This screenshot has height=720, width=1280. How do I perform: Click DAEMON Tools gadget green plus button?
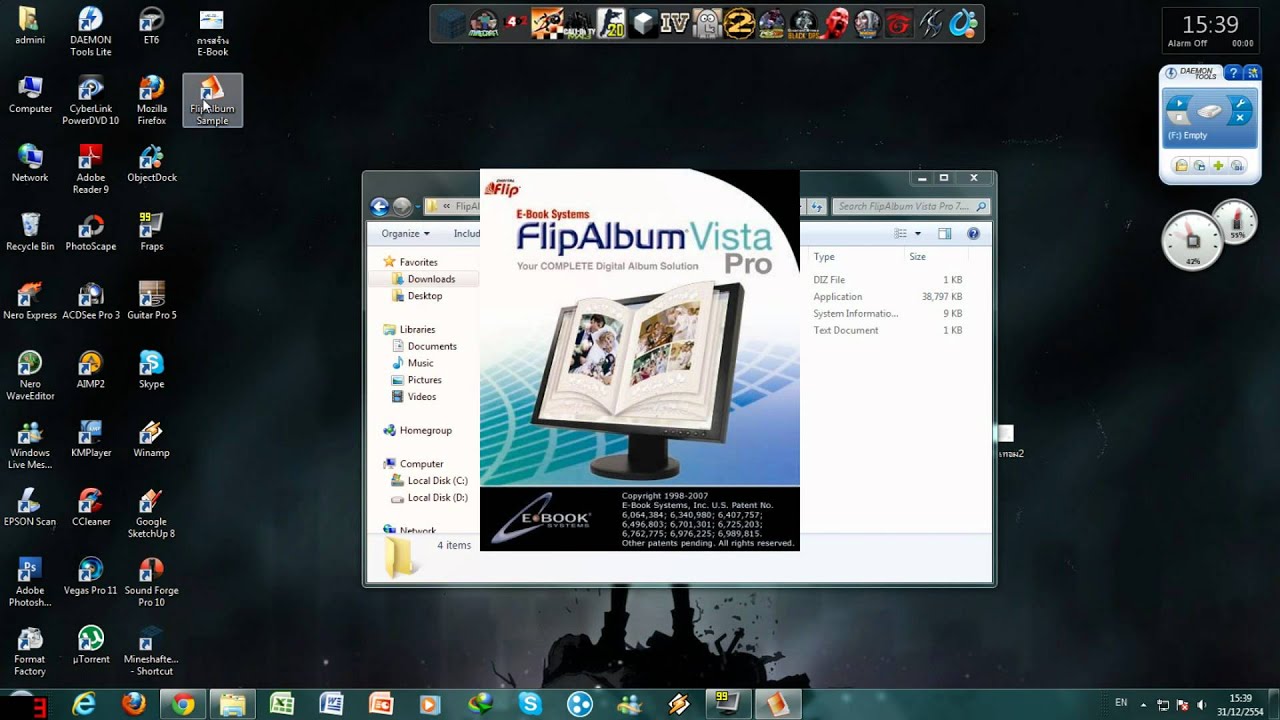[x=1218, y=166]
